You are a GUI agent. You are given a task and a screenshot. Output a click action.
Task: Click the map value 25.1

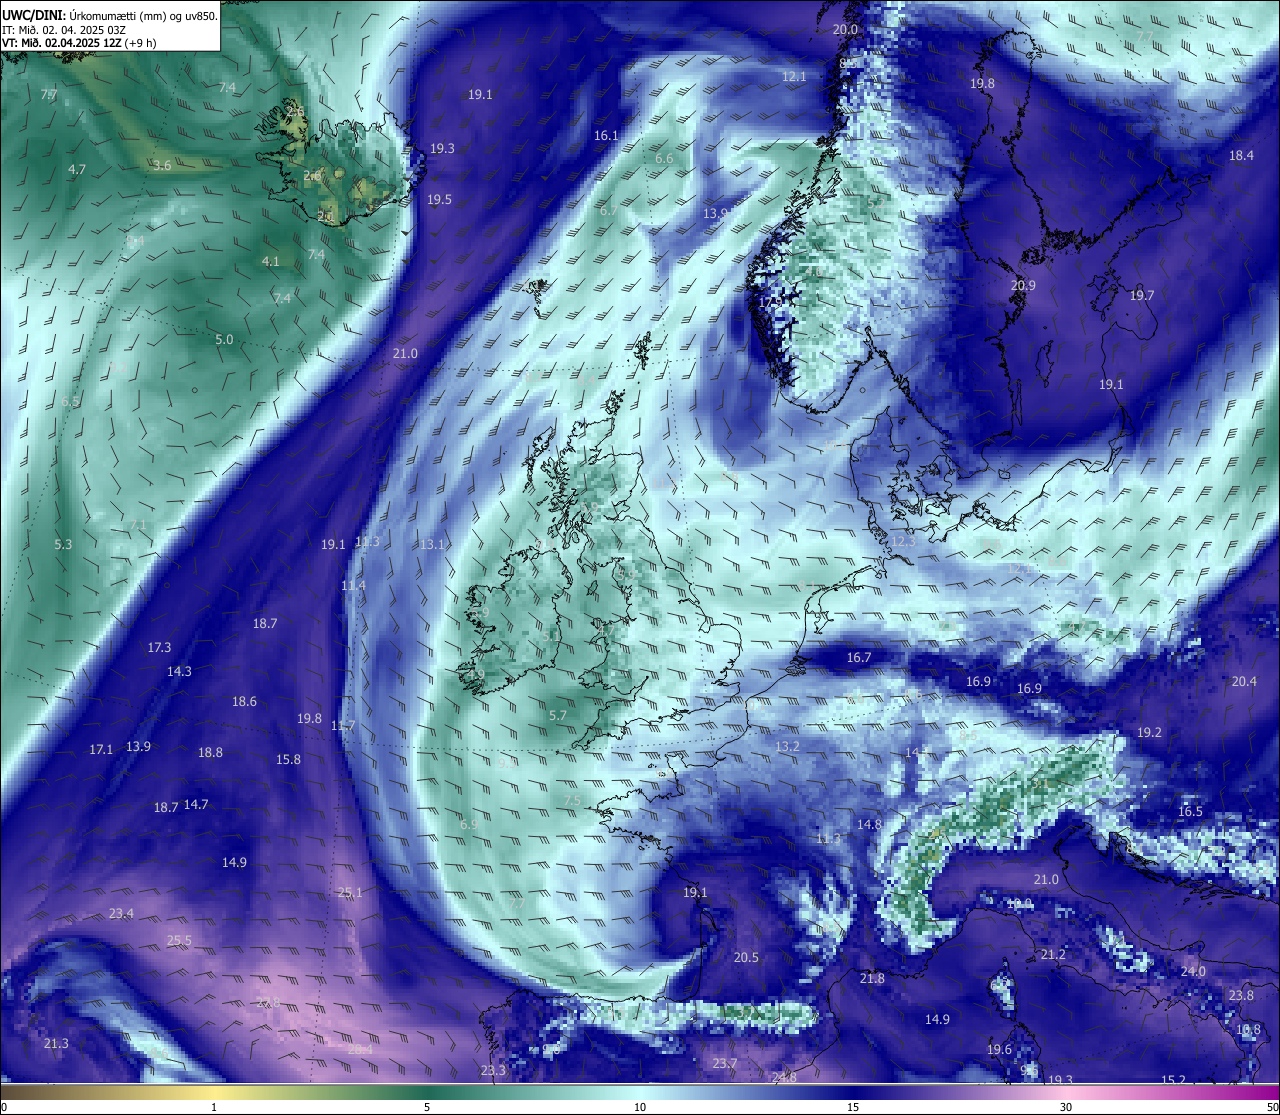tap(350, 893)
